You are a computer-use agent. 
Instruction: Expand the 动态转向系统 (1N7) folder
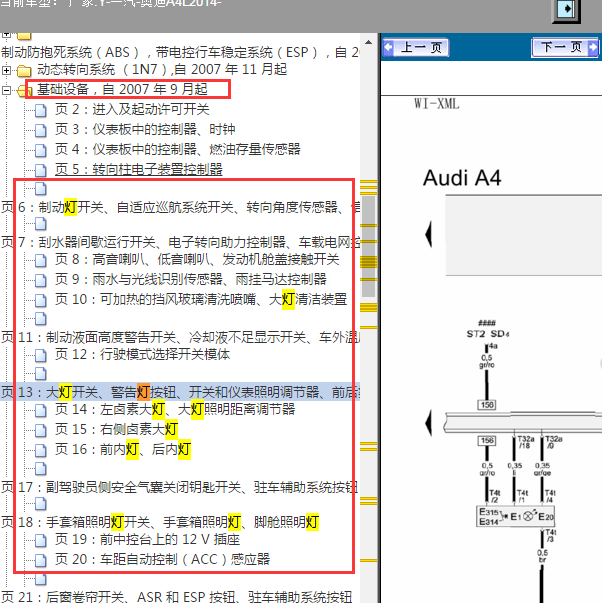click(x=6, y=70)
